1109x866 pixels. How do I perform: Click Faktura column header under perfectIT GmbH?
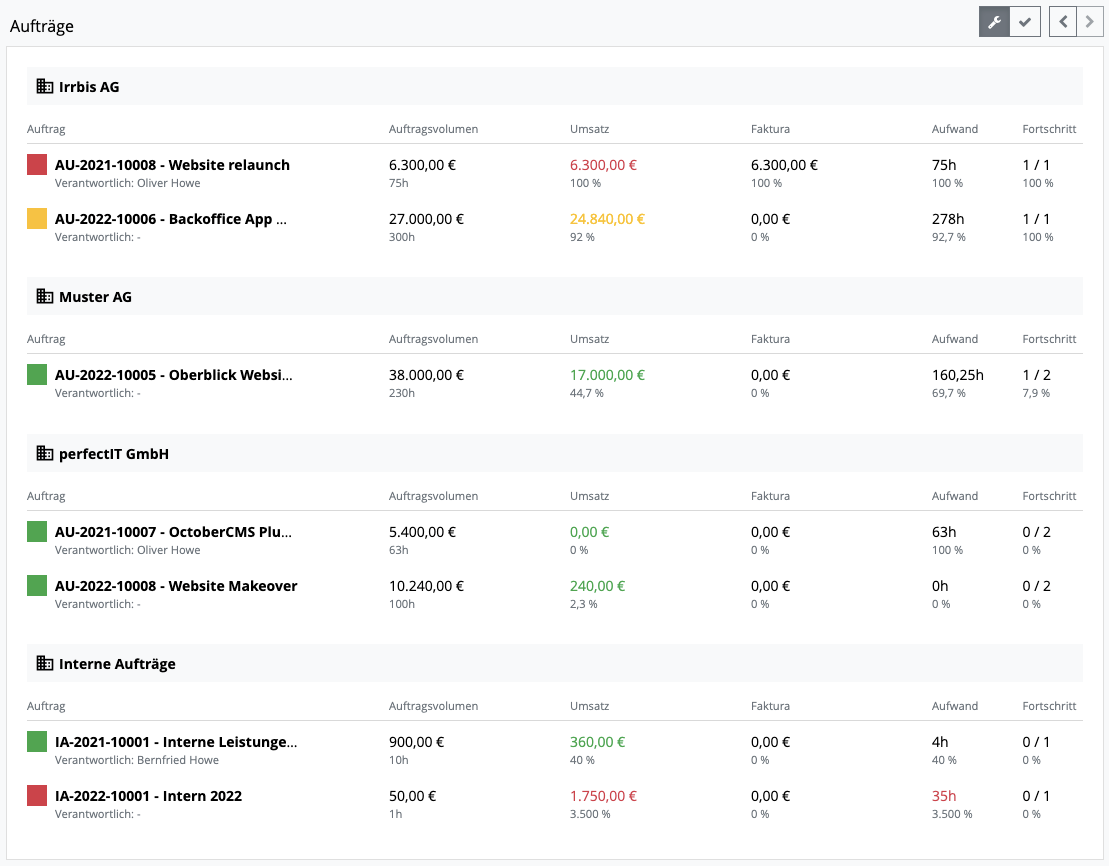click(x=770, y=496)
